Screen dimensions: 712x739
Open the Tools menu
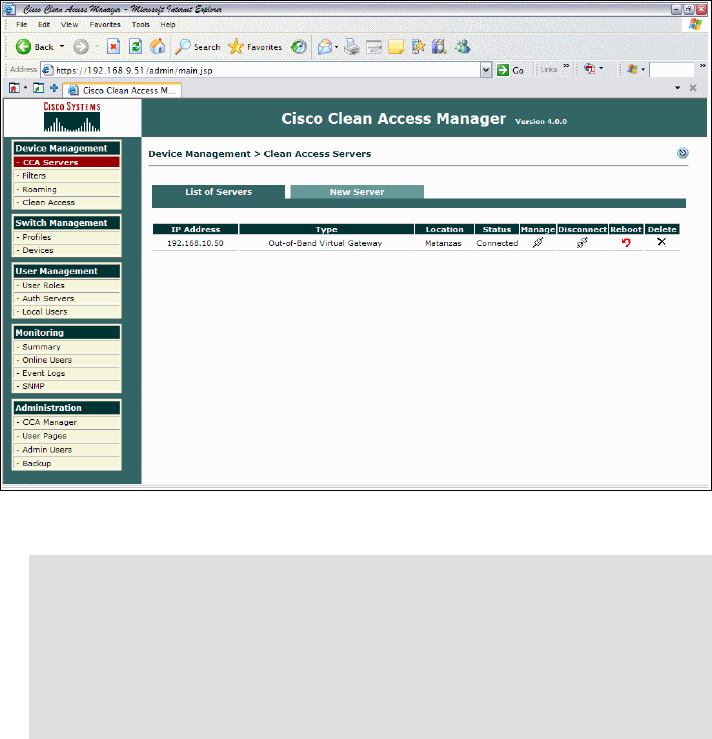point(140,25)
